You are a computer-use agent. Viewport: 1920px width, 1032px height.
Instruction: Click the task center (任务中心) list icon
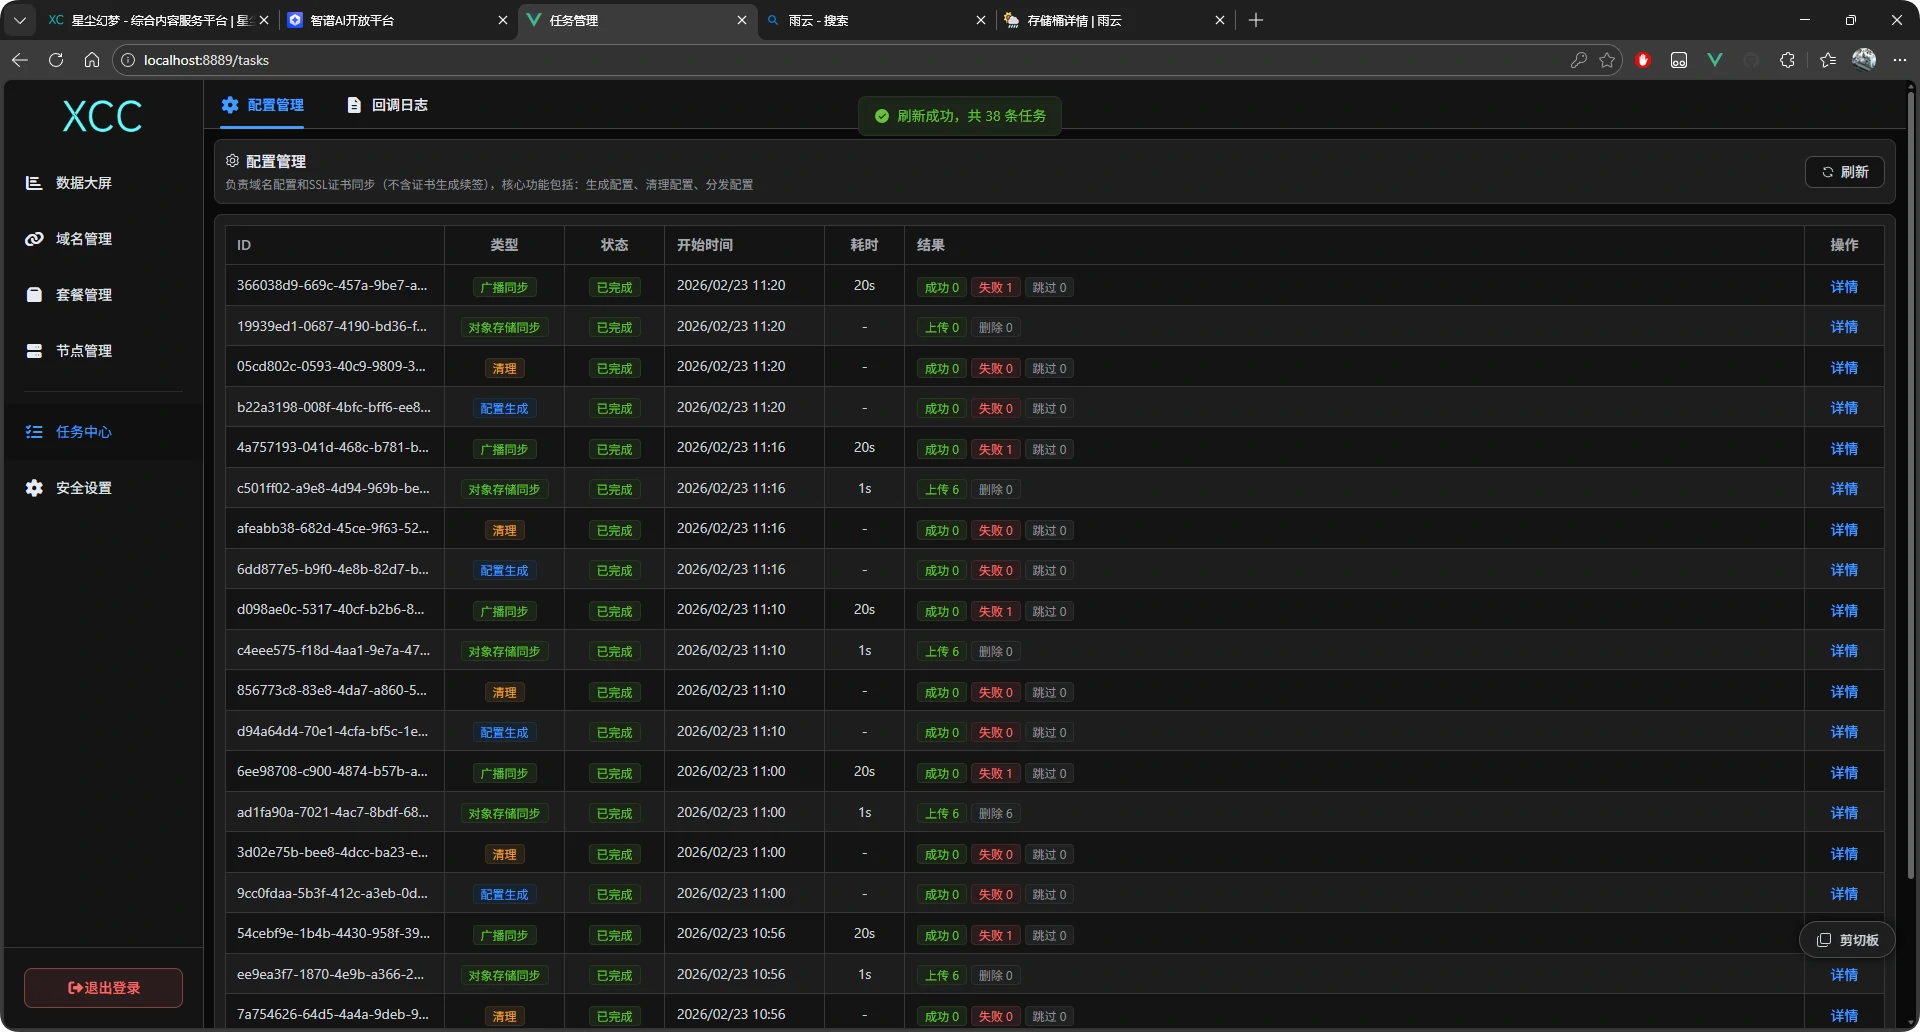34,432
